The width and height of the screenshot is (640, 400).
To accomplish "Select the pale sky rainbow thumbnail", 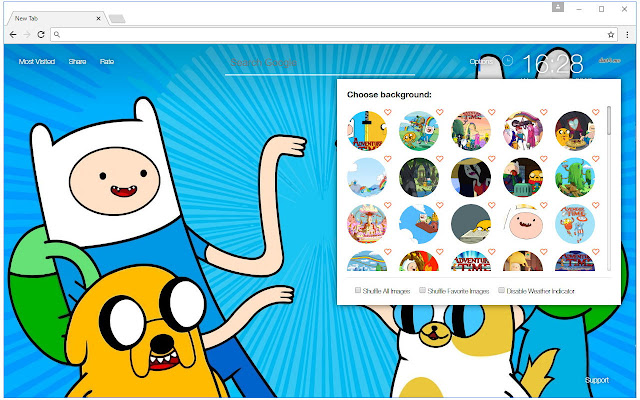I will (x=367, y=177).
